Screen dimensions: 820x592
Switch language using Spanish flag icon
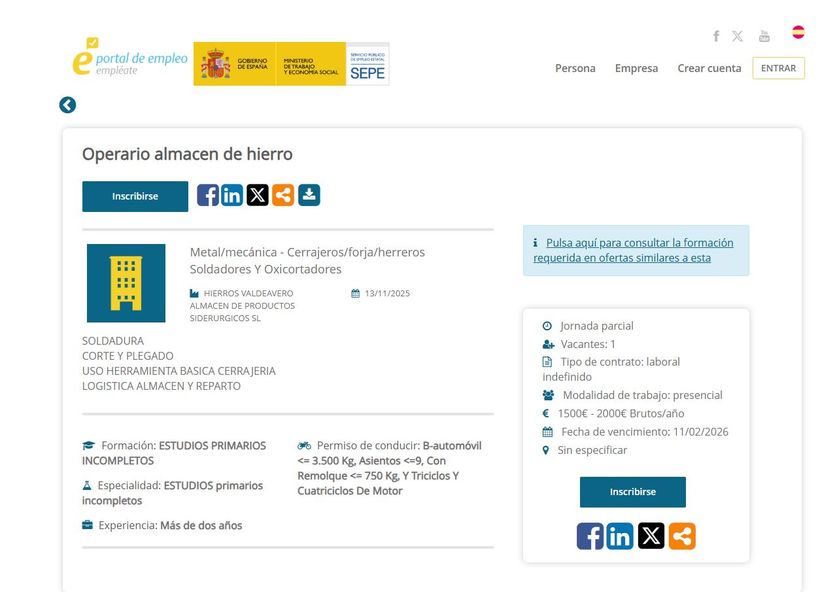click(x=798, y=32)
